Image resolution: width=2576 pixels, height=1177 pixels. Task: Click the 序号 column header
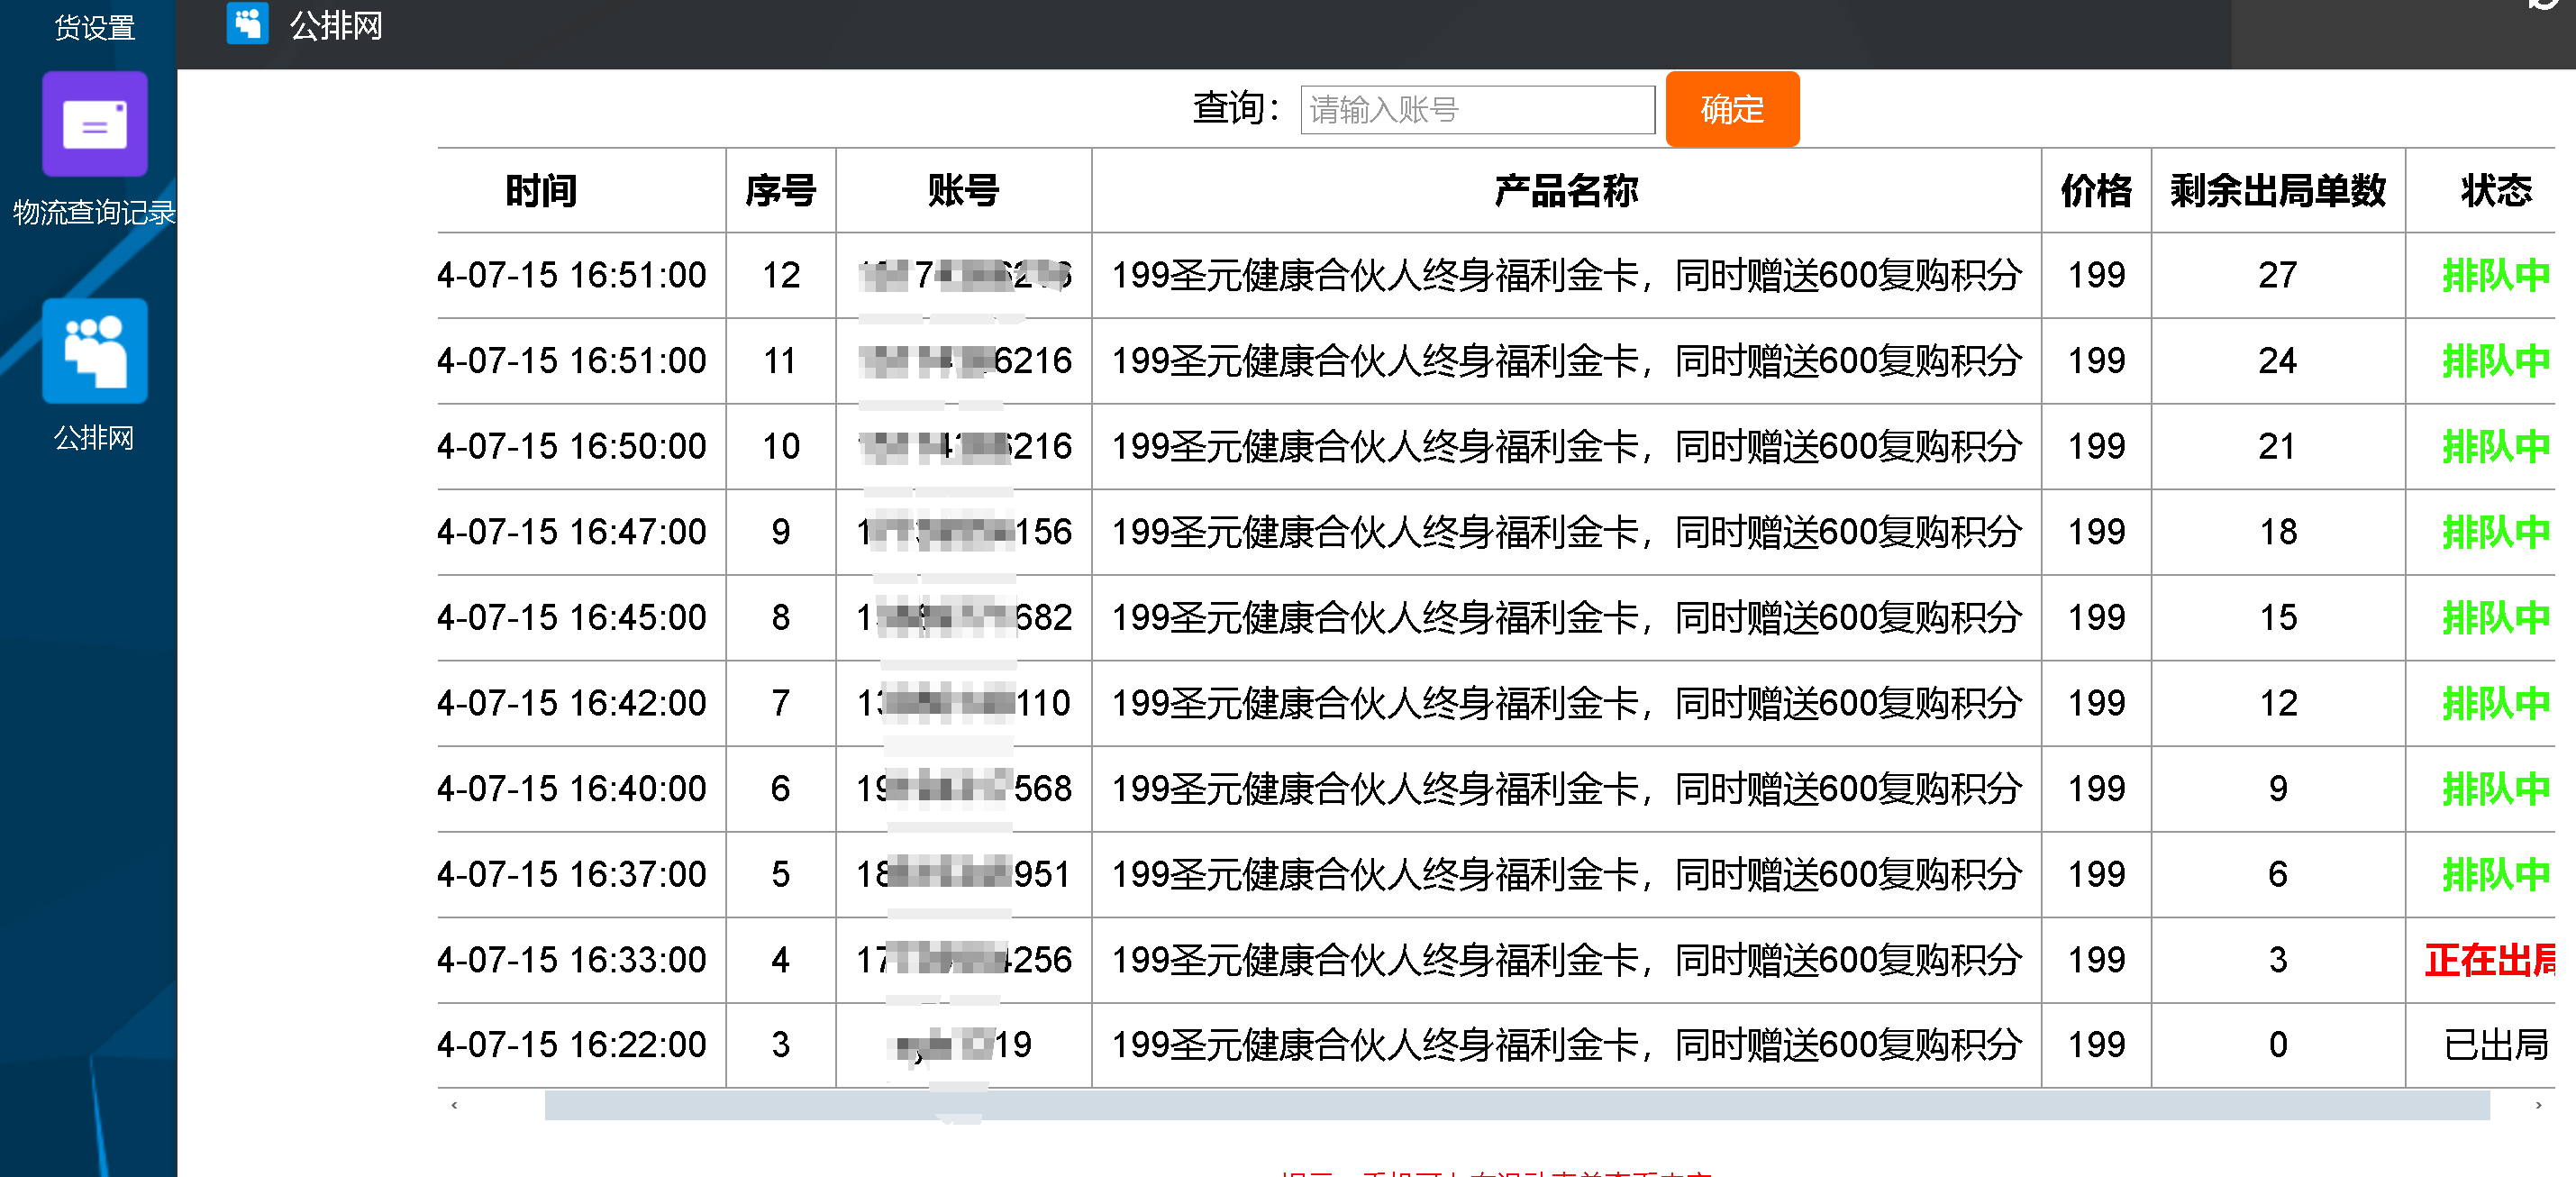[x=780, y=190]
